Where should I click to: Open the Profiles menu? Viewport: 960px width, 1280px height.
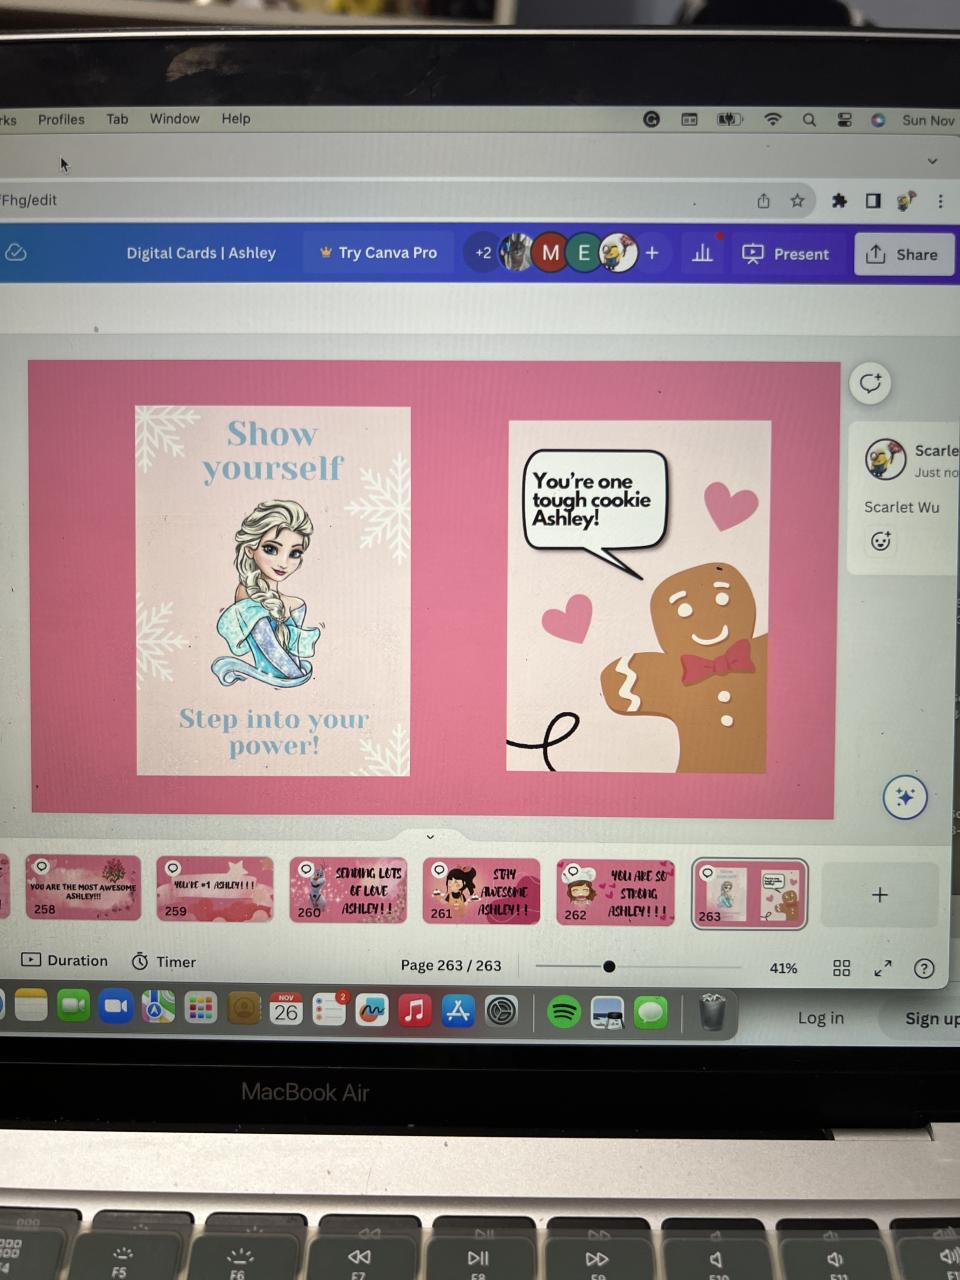point(61,119)
